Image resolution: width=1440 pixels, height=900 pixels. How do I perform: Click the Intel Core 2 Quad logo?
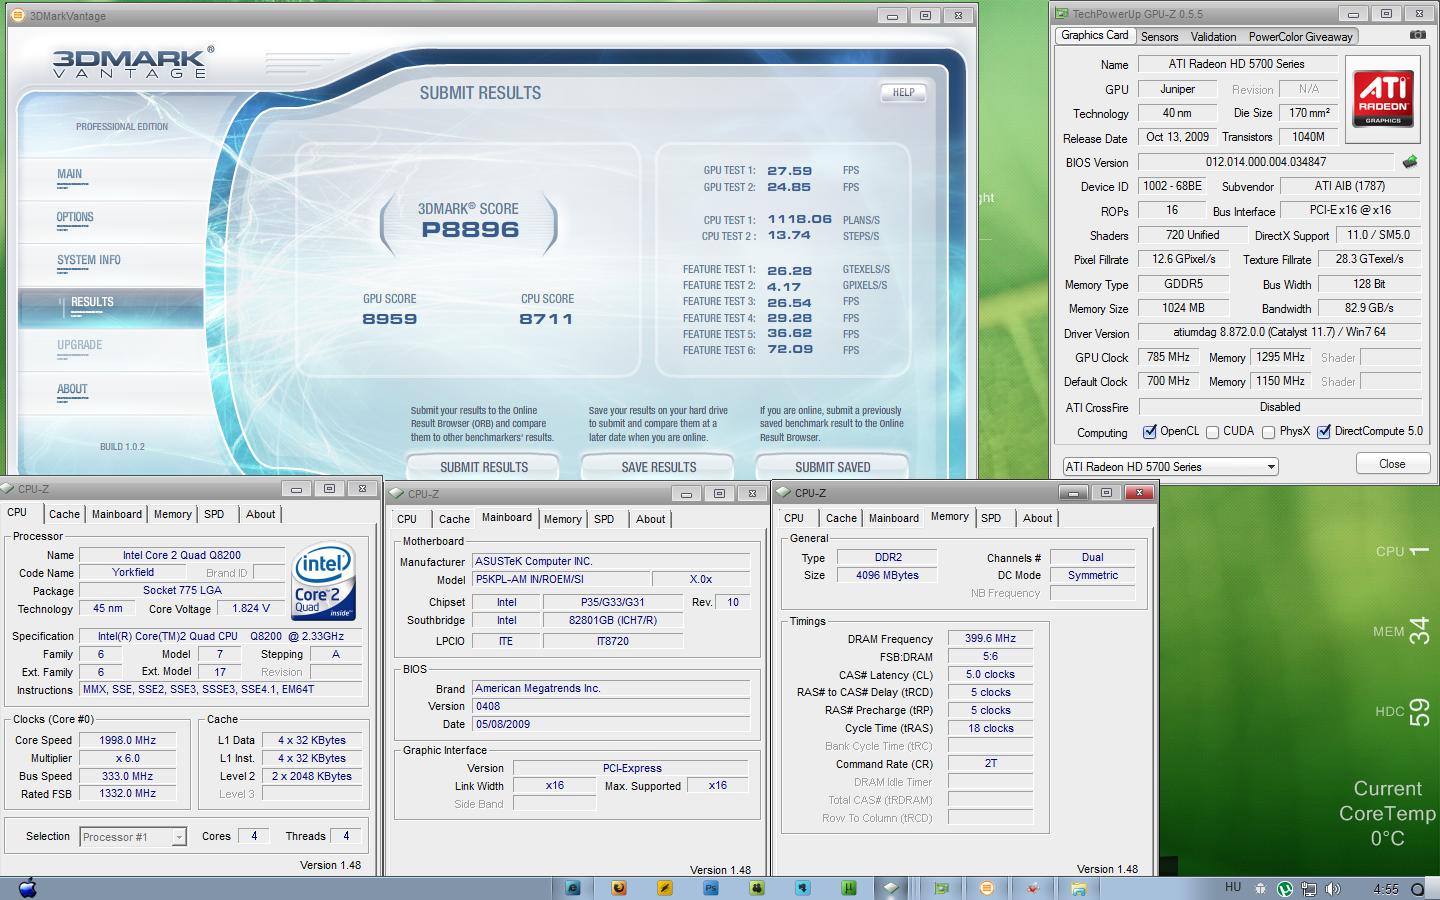tap(323, 582)
